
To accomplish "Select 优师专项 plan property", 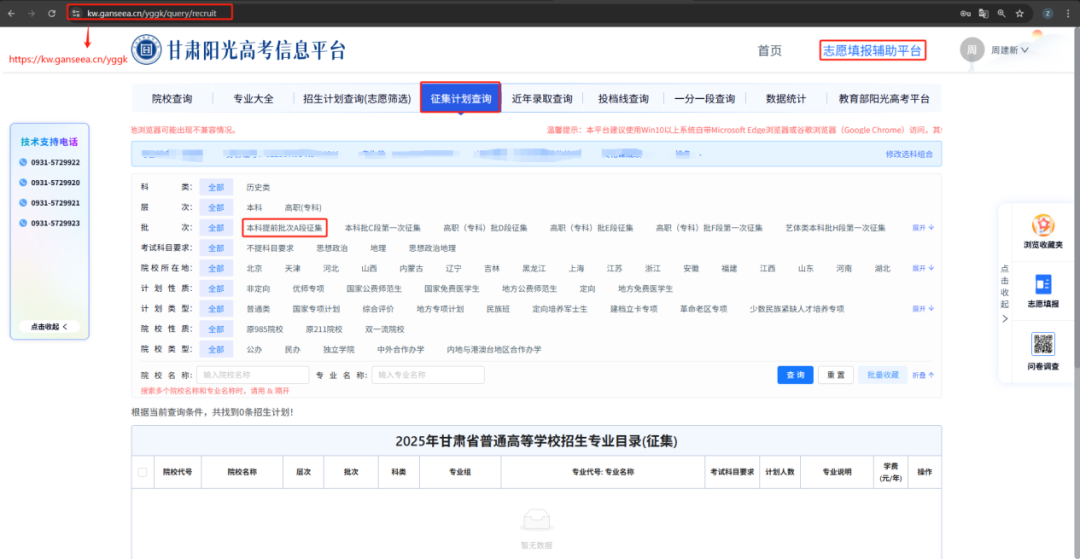I will pyautogui.click(x=308, y=288).
